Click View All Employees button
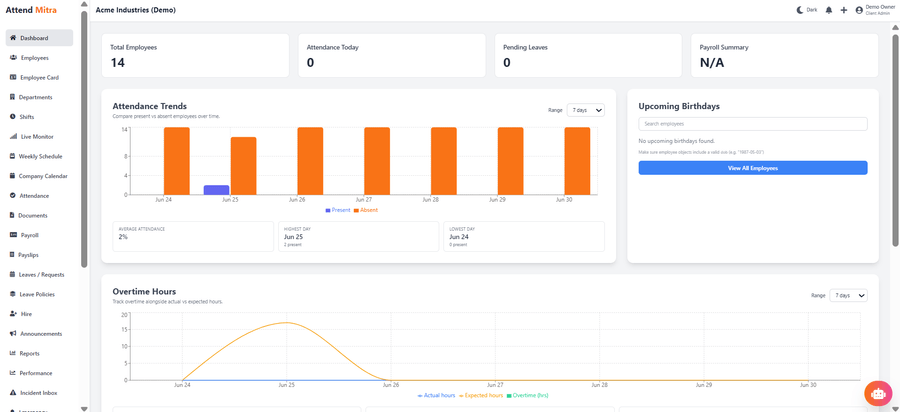 (752, 168)
